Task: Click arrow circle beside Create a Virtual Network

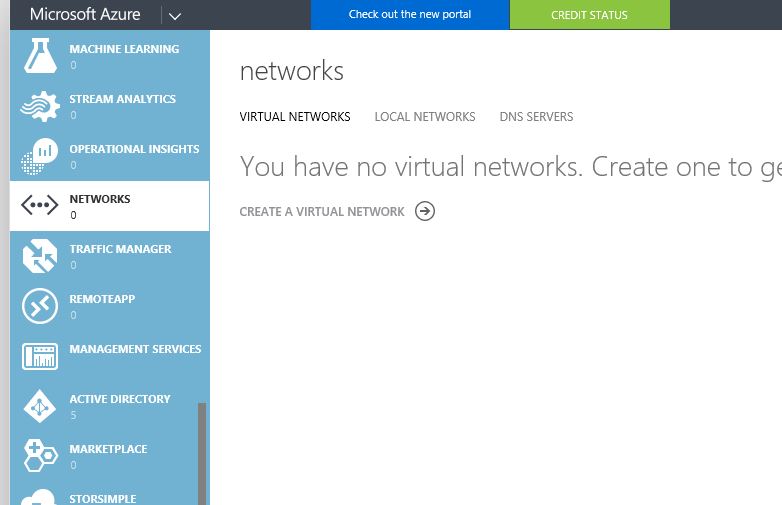Action: 425,211
